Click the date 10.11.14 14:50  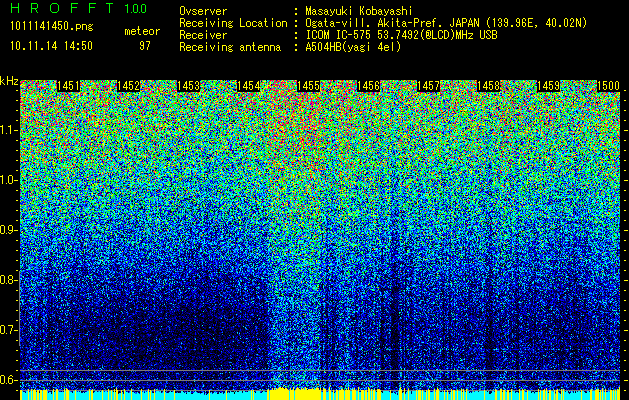pyautogui.click(x=51, y=46)
